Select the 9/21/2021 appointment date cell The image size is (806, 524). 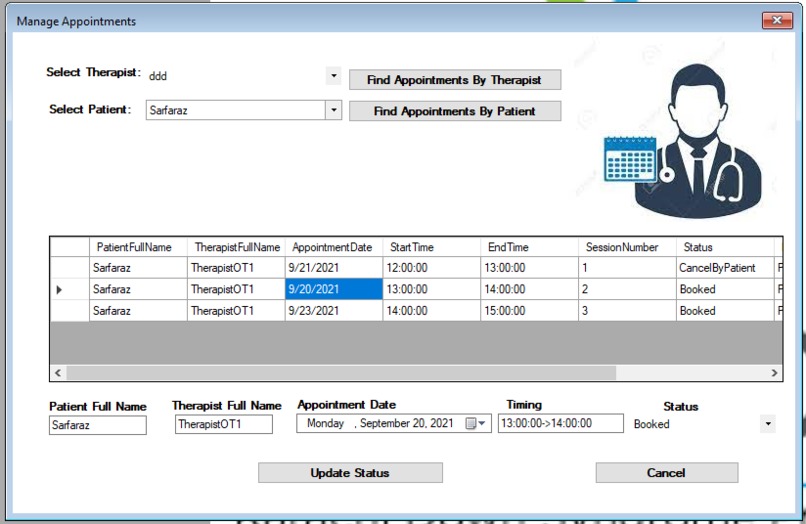[x=334, y=268]
